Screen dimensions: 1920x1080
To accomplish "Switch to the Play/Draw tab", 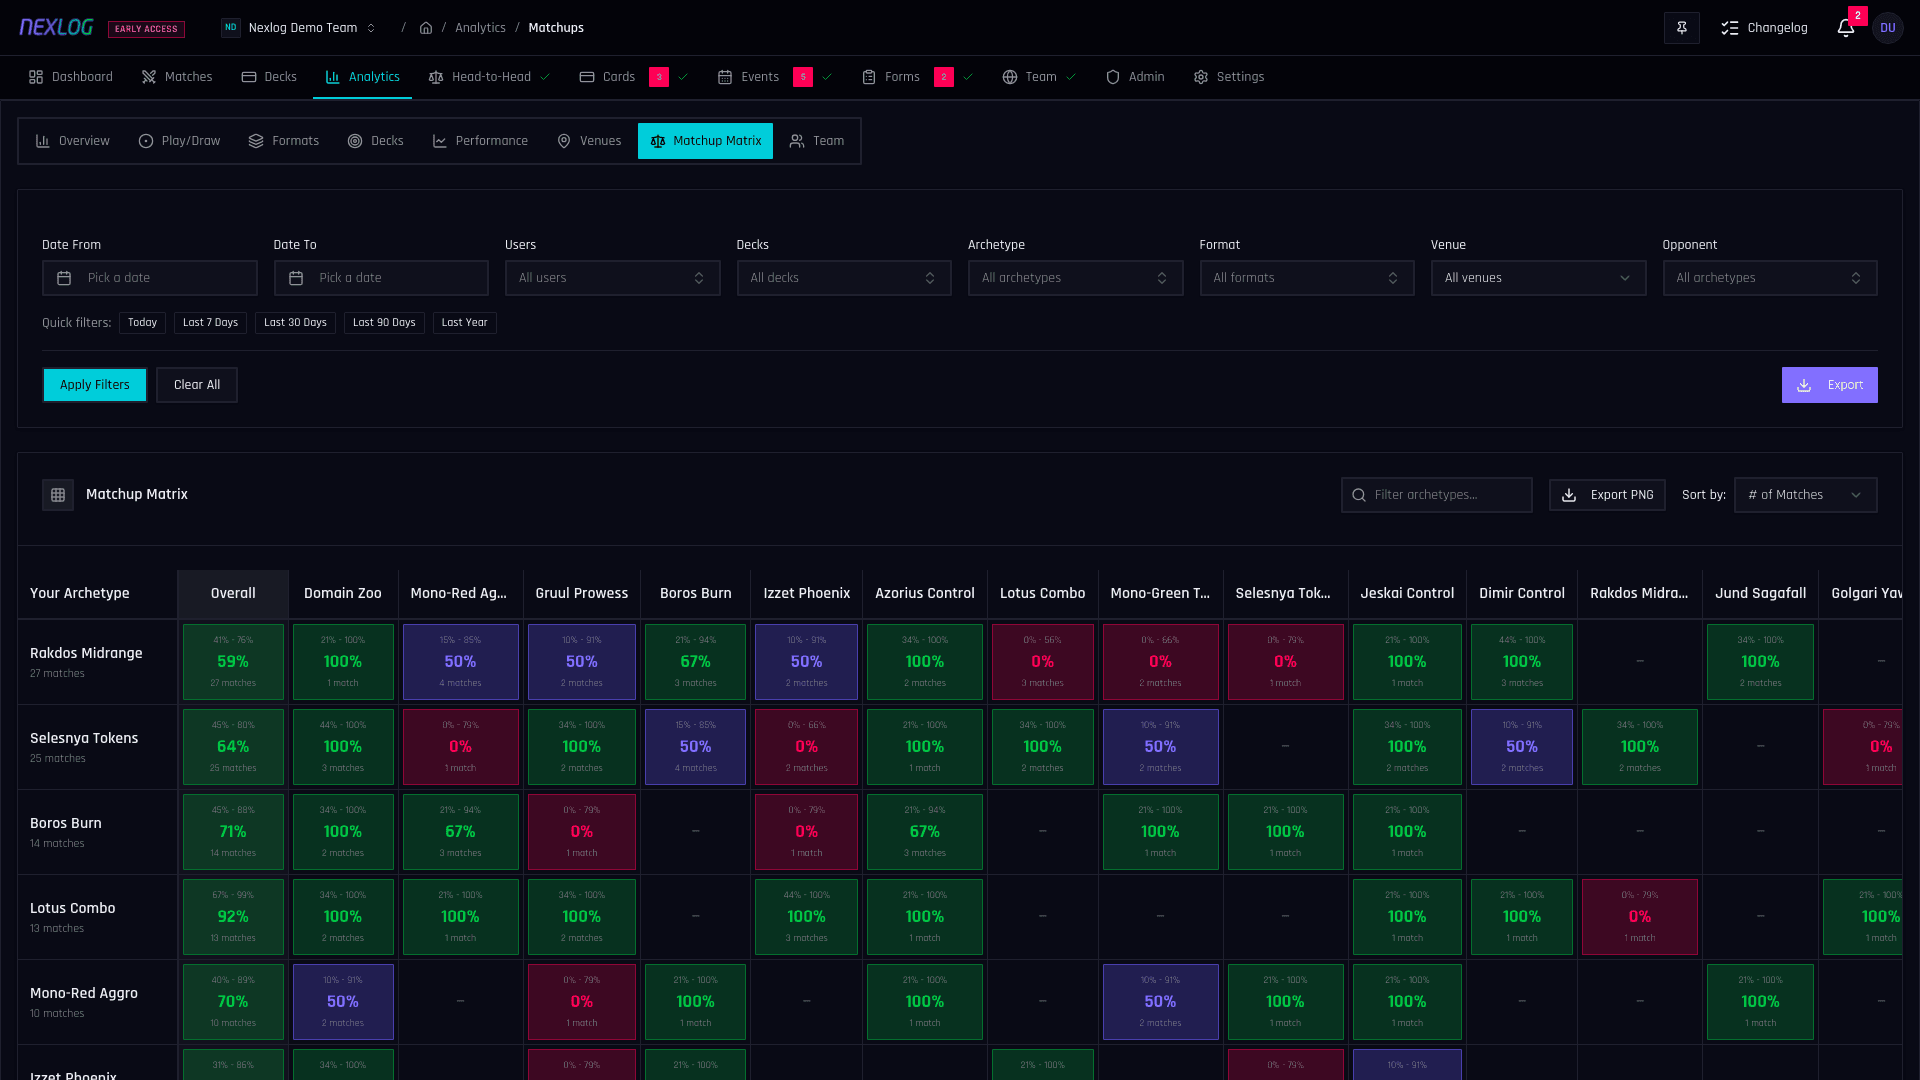I will [x=179, y=141].
